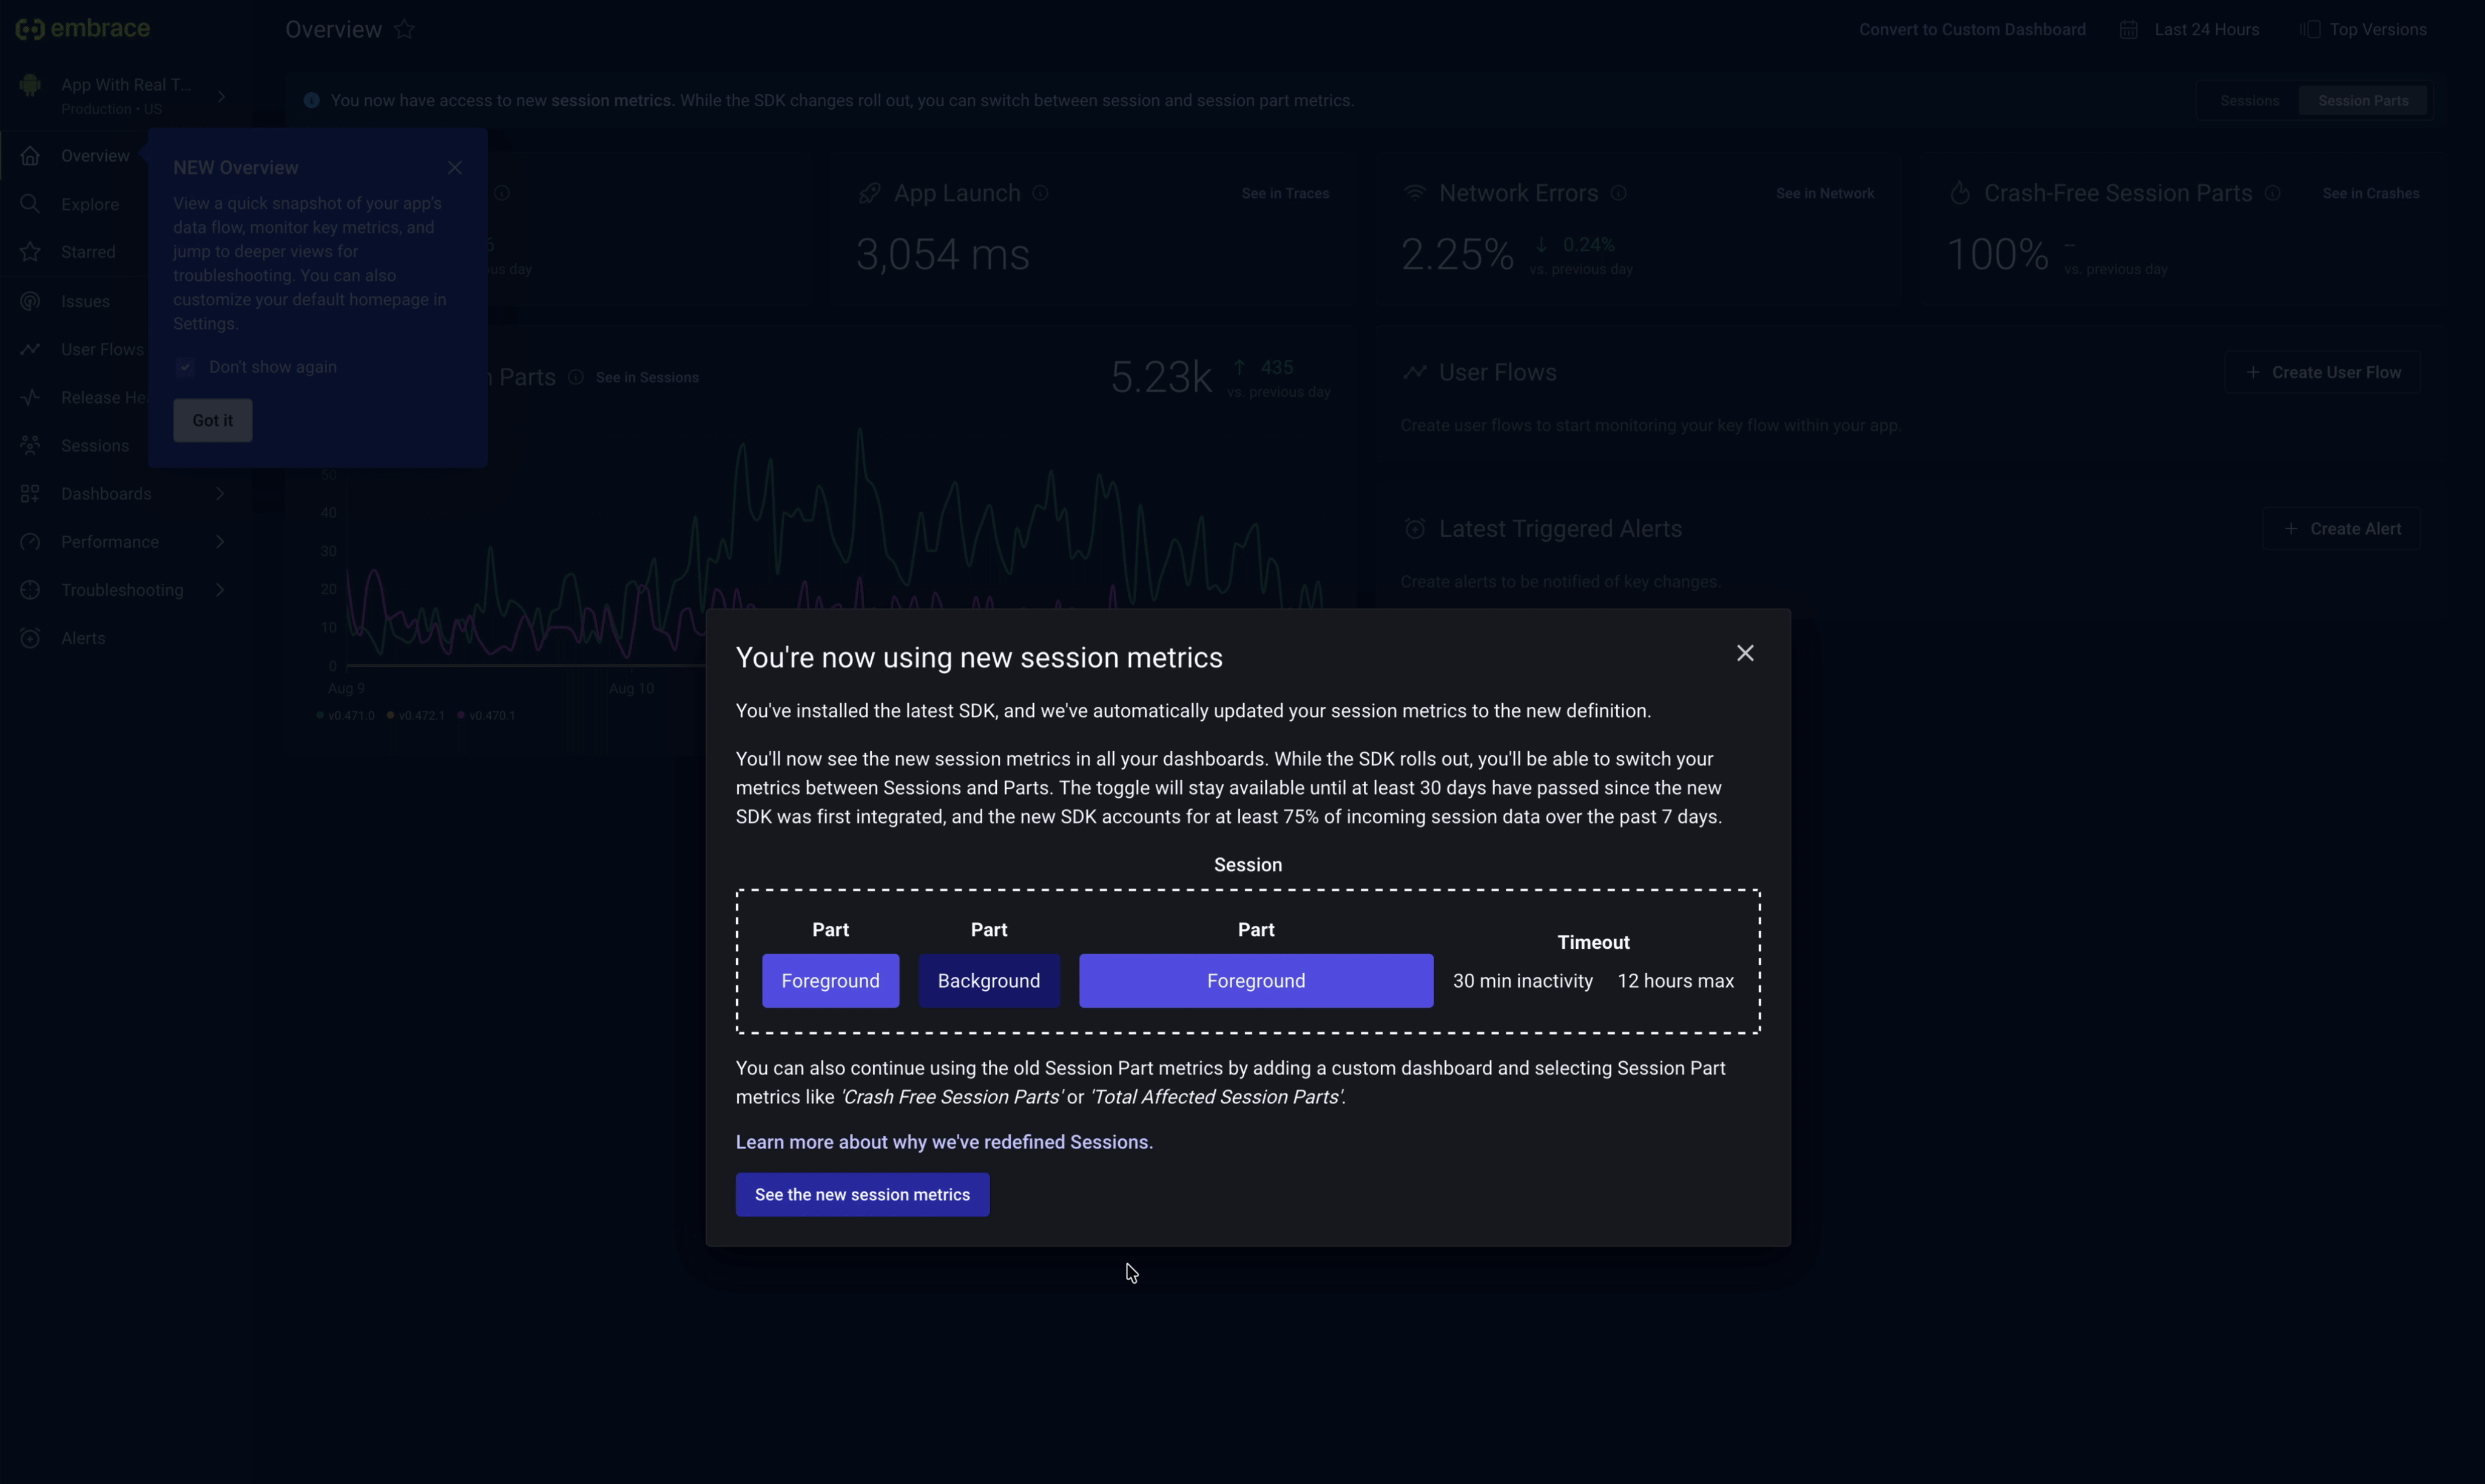This screenshot has width=2485, height=1484.
Task: Open the Top Versions filter
Action: (x=2364, y=30)
